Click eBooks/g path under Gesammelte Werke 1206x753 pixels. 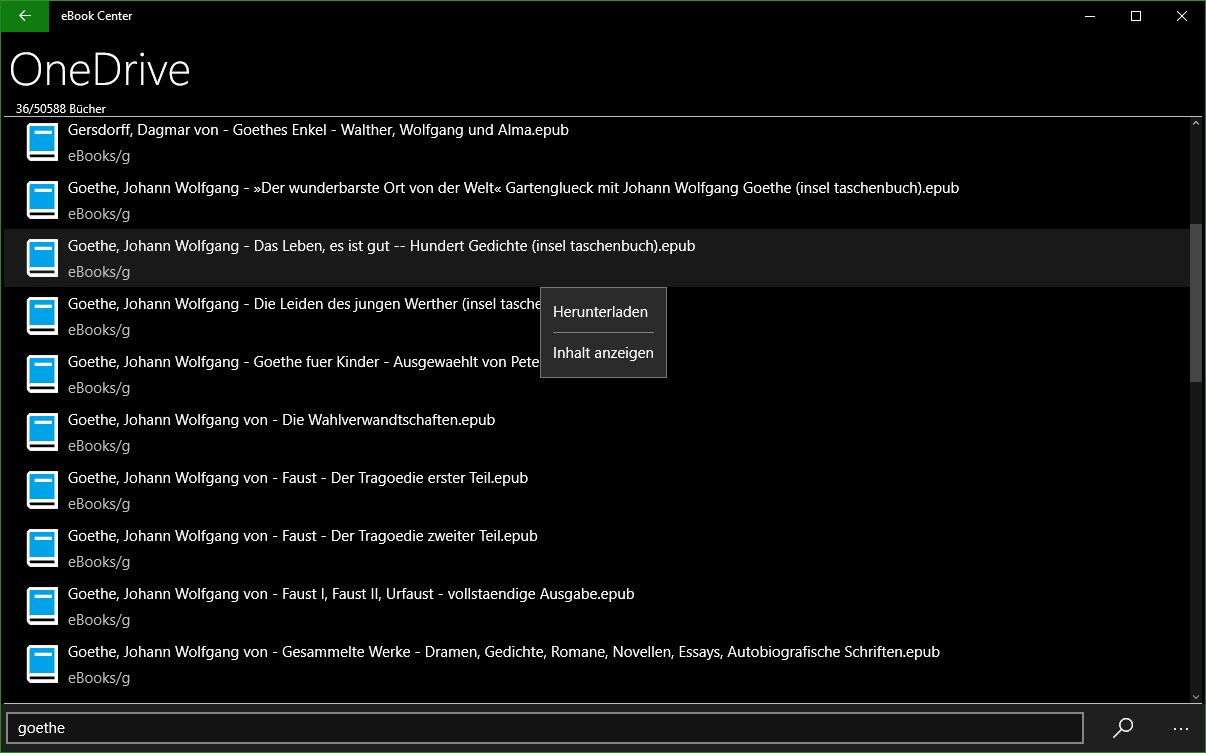(99, 678)
